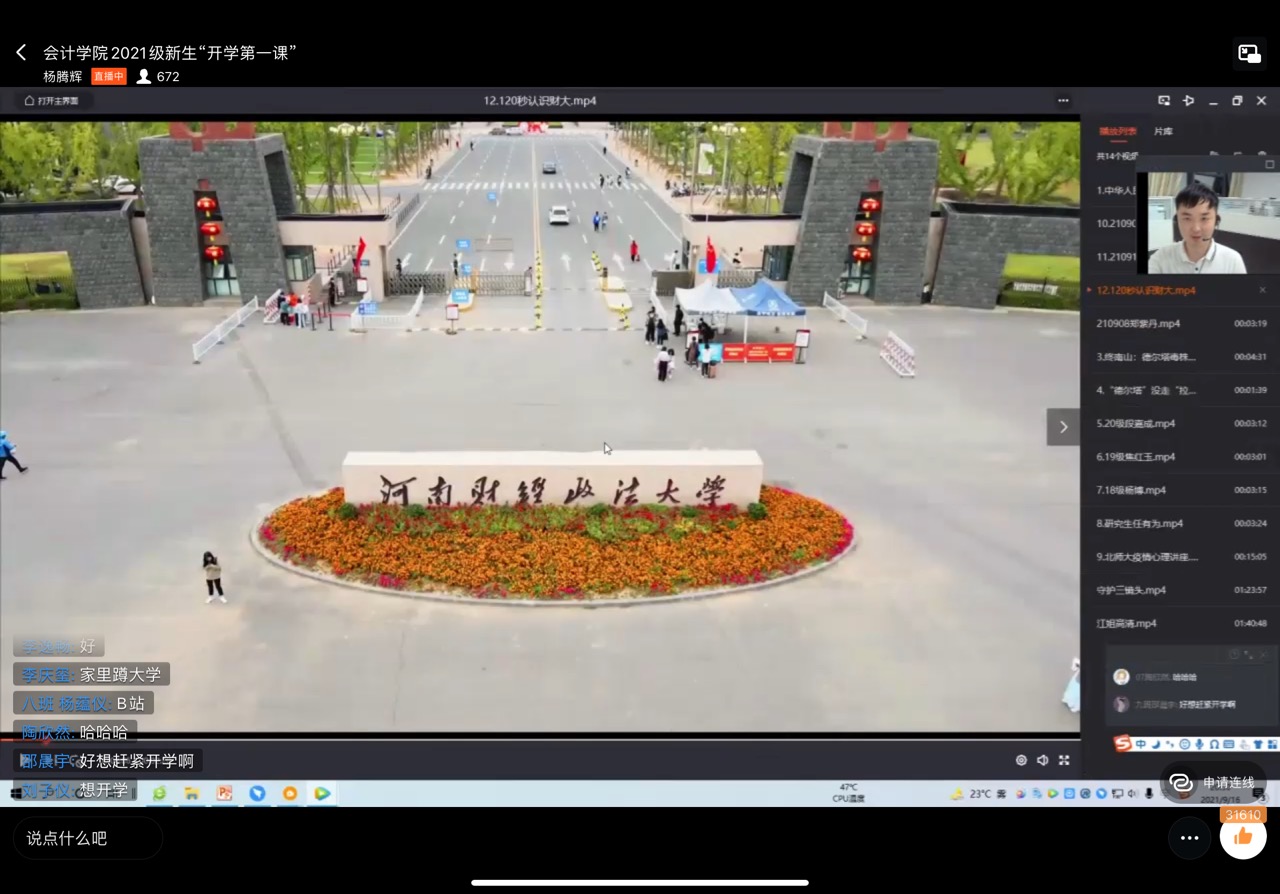This screenshot has width=1280, height=894.
Task: Mute the player volume speaker icon
Action: [x=1042, y=760]
